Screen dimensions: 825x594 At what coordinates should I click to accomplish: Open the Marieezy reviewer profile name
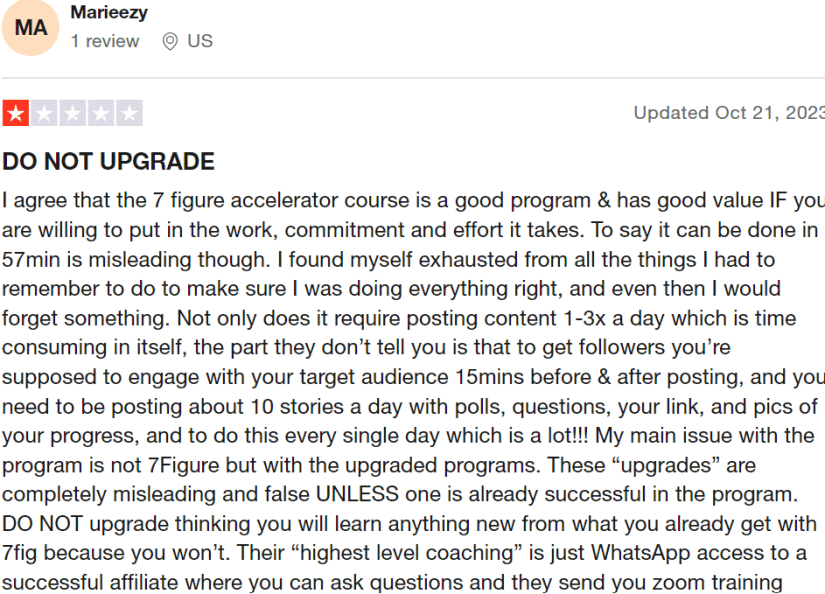coord(109,13)
